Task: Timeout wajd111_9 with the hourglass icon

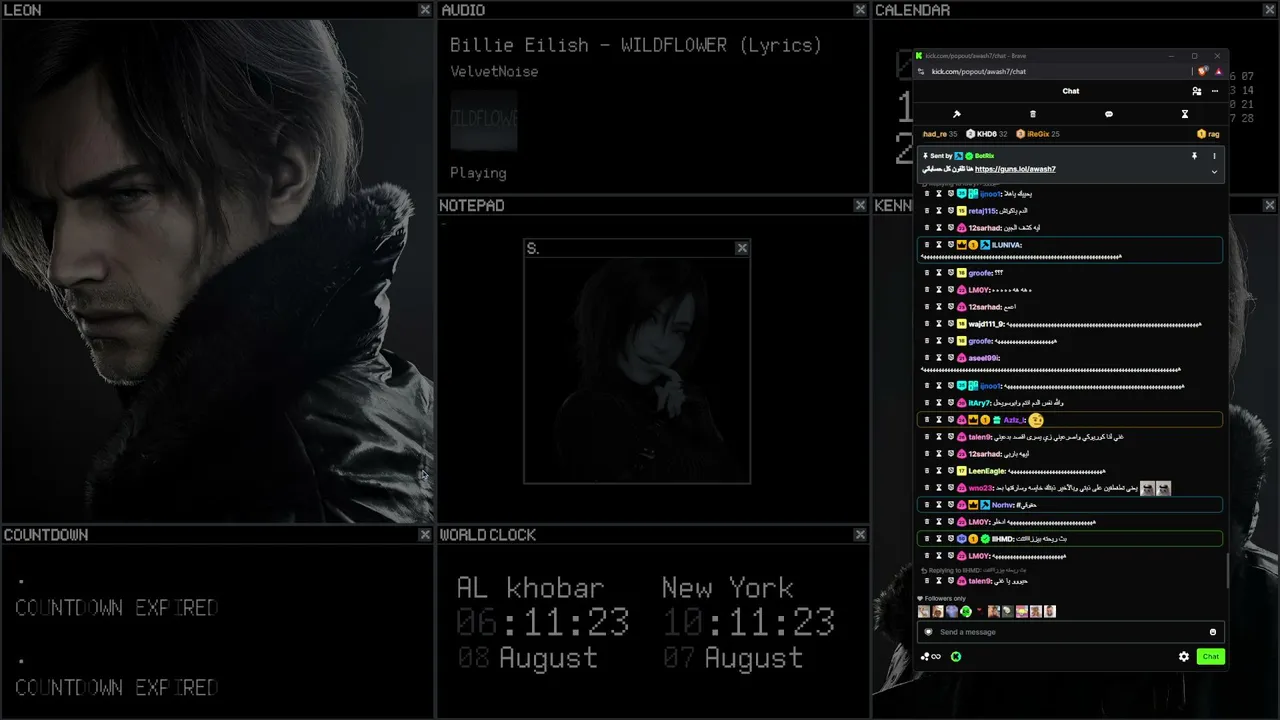Action: [939, 324]
